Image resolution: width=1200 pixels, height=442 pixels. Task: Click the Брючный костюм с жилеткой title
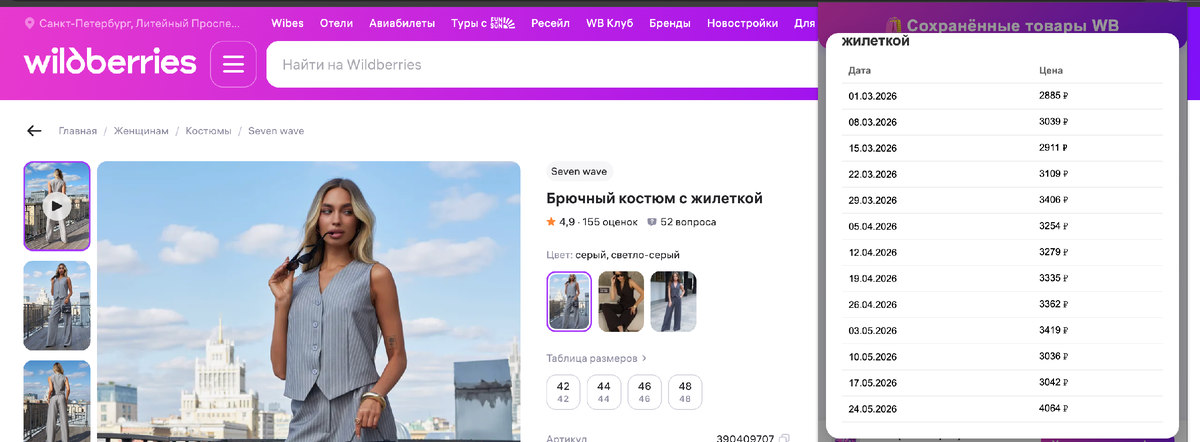655,198
